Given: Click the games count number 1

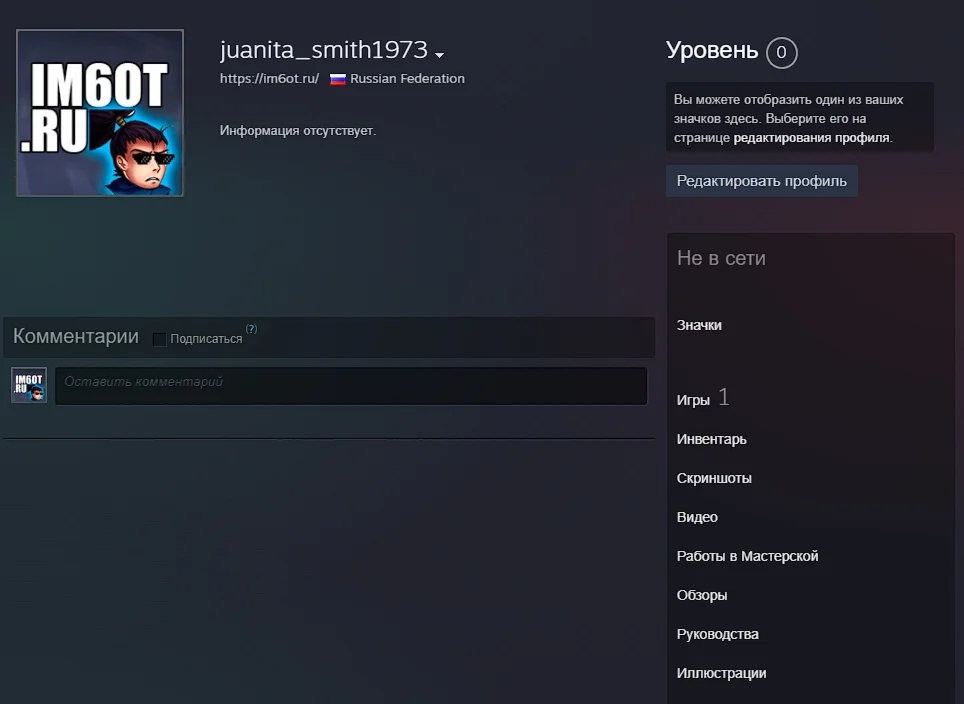Looking at the screenshot, I should 724,397.
